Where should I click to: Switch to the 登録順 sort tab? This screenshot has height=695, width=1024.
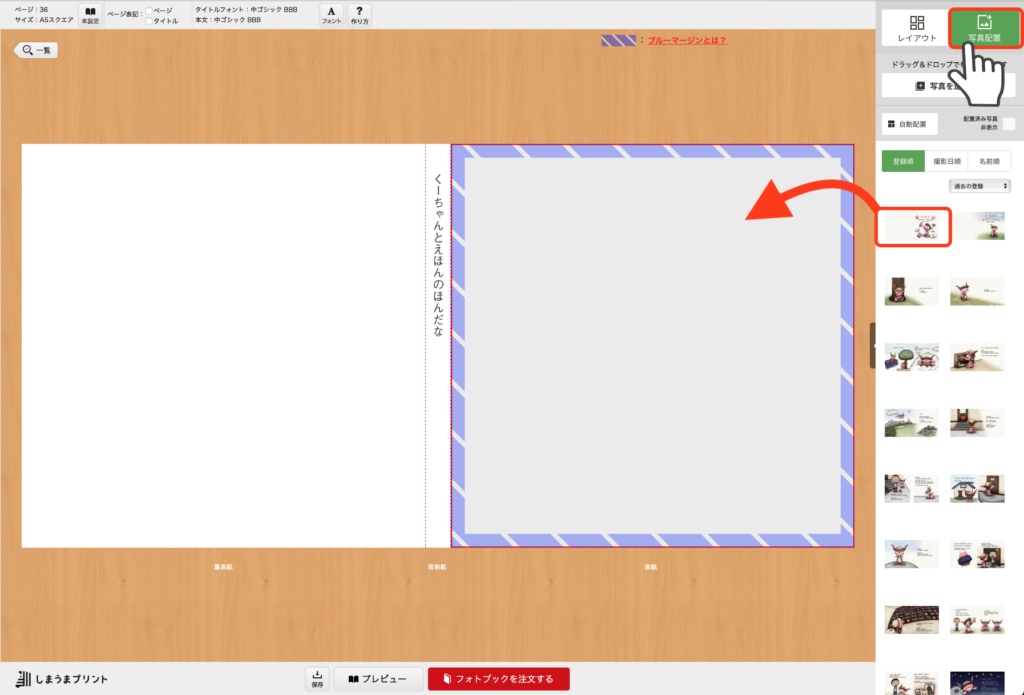tap(903, 161)
